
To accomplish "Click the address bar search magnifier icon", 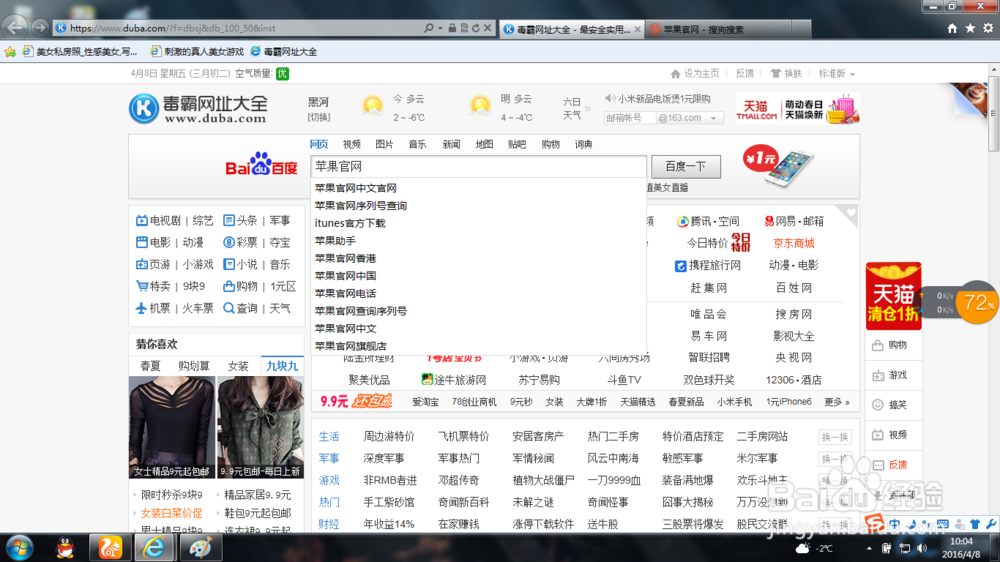I will pos(429,28).
